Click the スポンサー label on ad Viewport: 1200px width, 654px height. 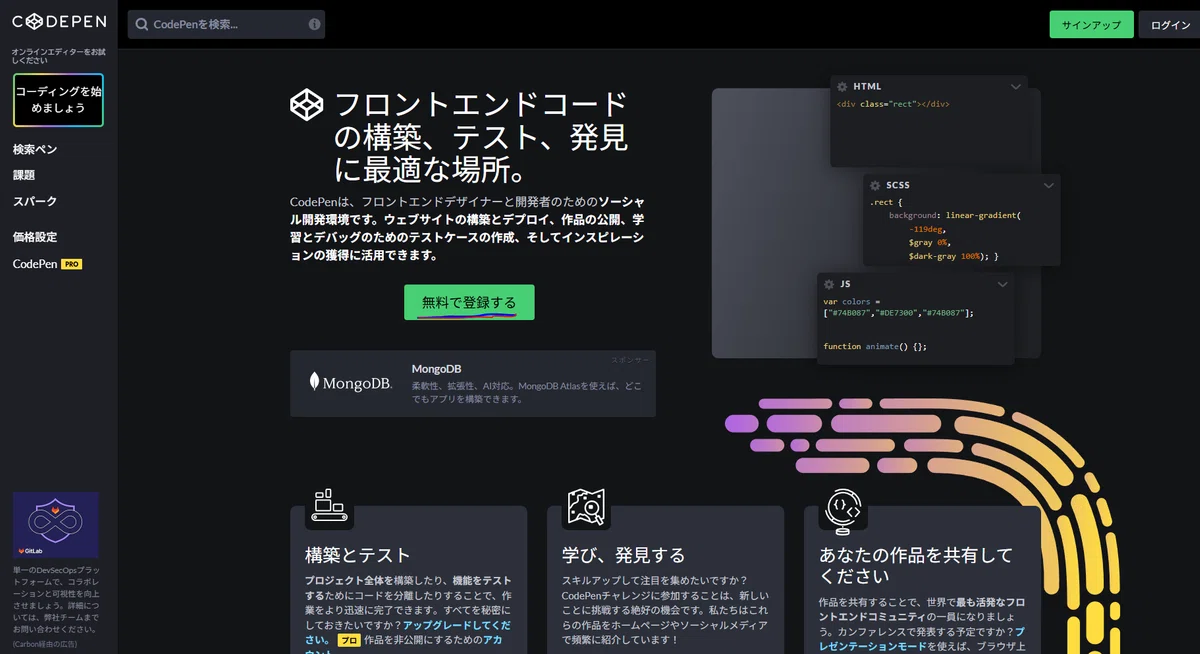631,359
